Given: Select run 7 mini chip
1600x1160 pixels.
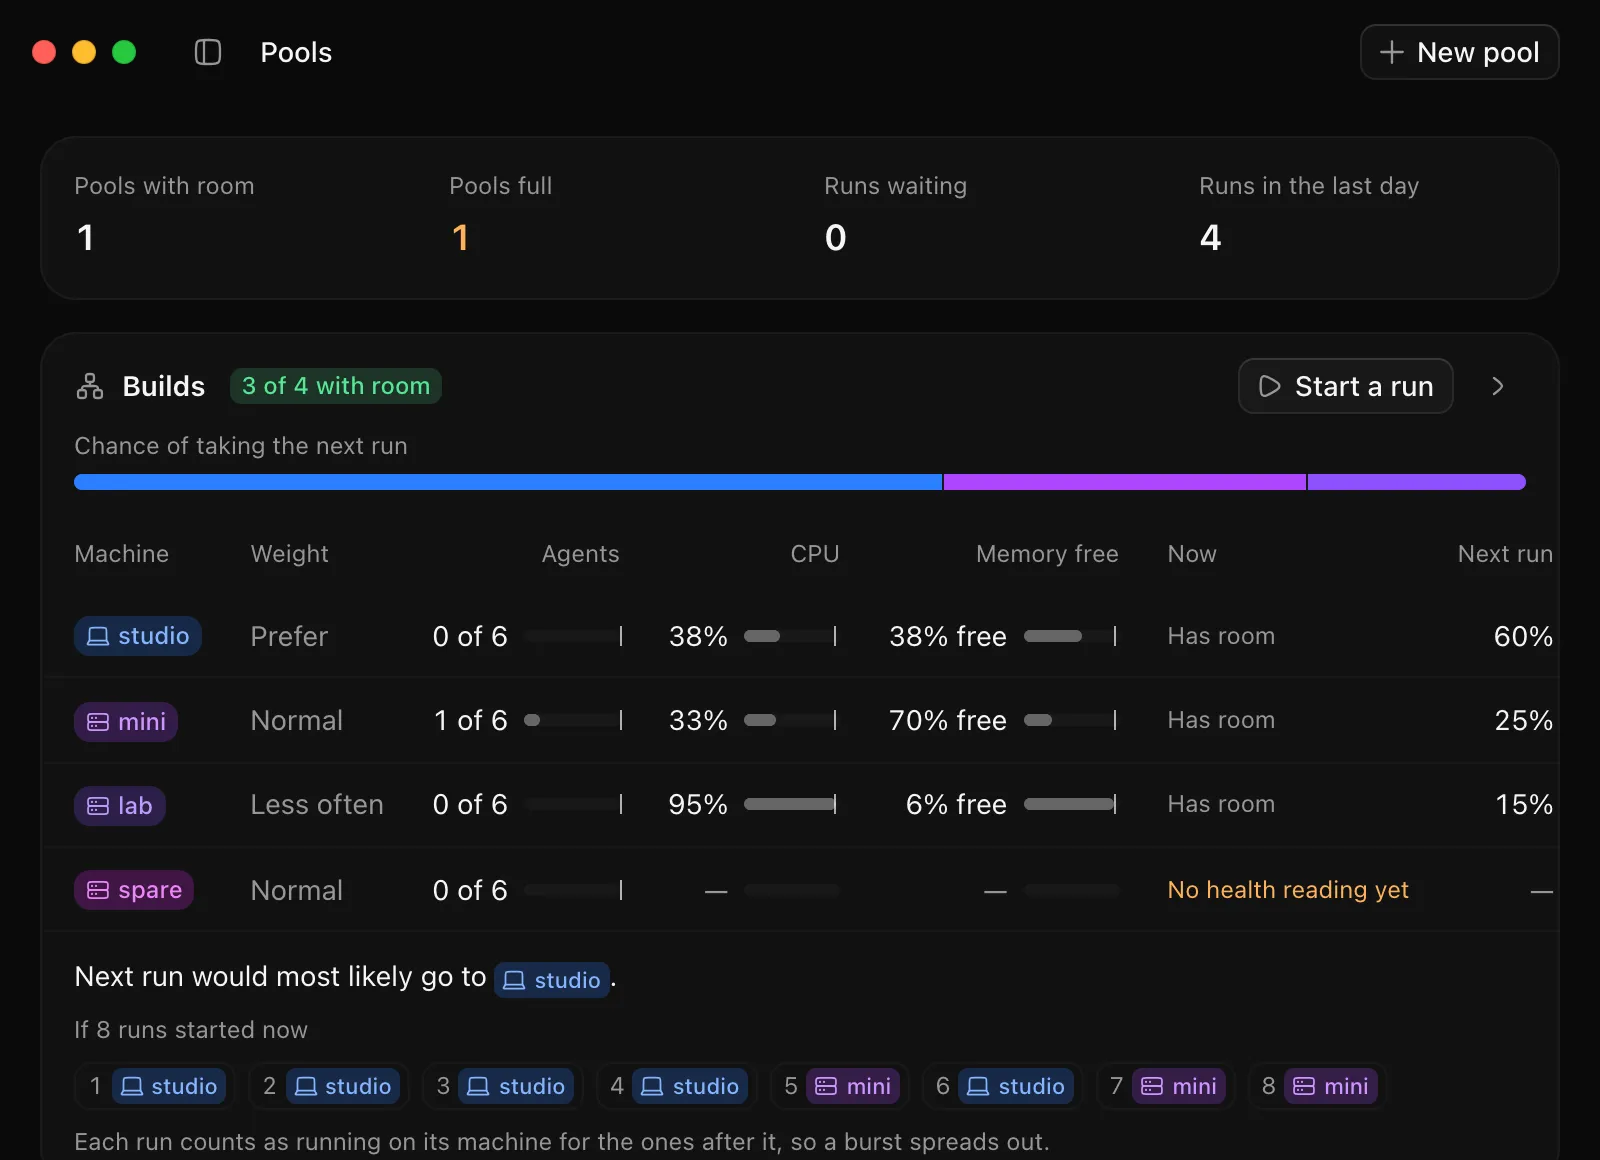Looking at the screenshot, I should pos(1165,1086).
